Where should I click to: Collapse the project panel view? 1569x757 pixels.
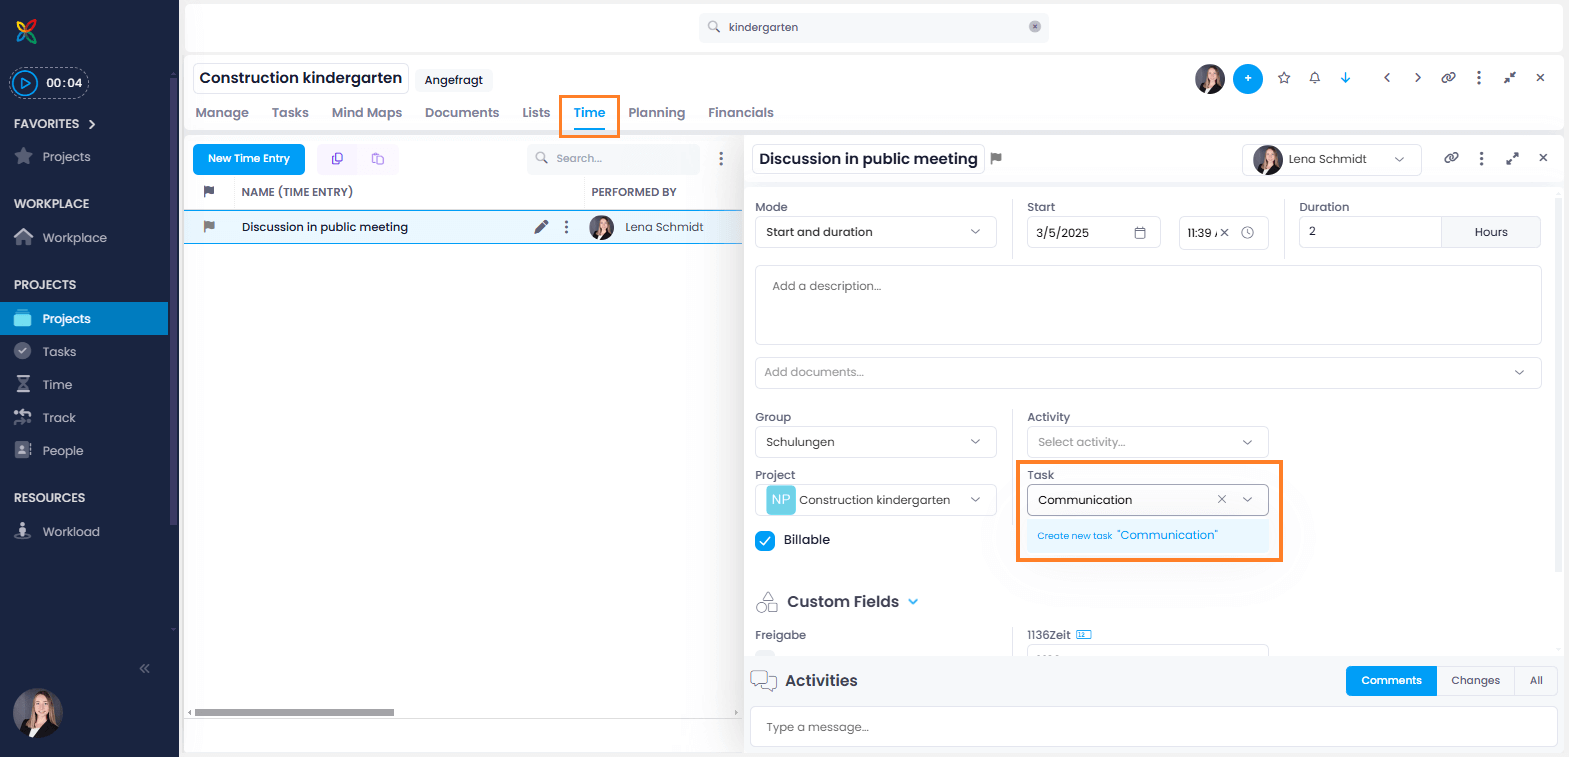click(1509, 78)
